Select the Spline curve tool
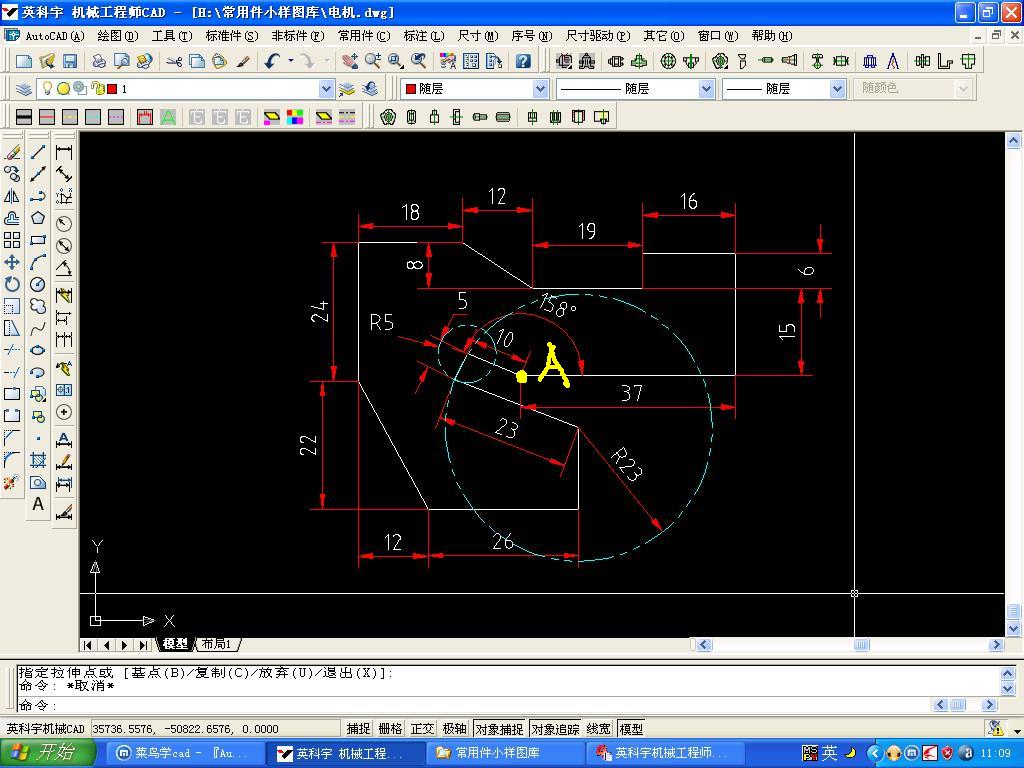1024x768 pixels. pos(38,328)
